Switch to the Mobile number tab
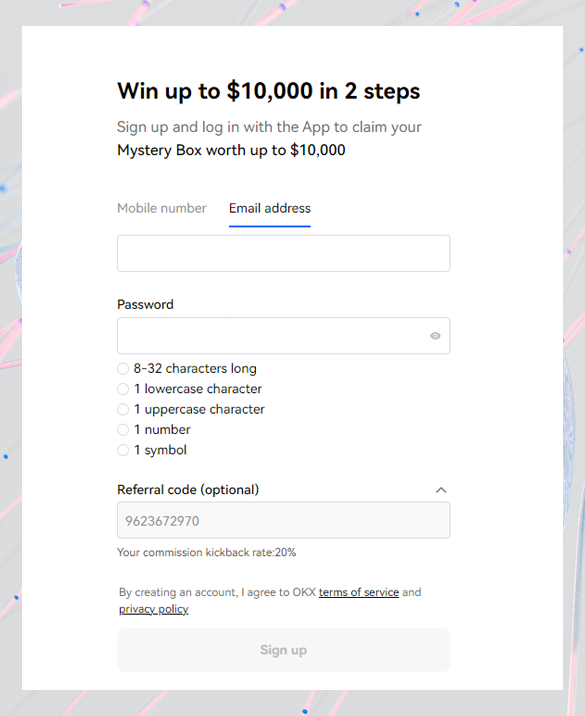585x716 pixels. point(162,208)
